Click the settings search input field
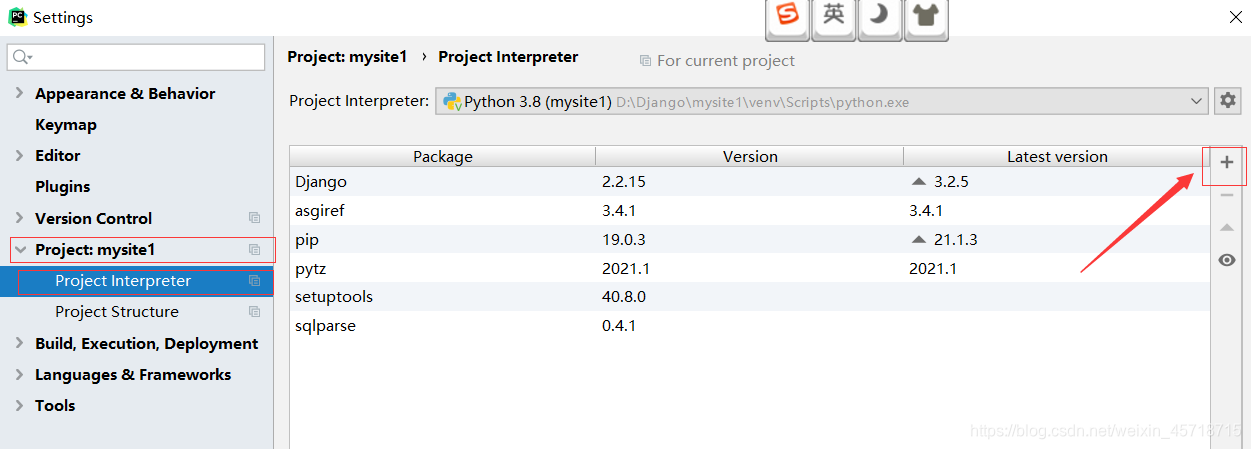This screenshot has height=449, width=1251. pyautogui.click(x=140, y=57)
